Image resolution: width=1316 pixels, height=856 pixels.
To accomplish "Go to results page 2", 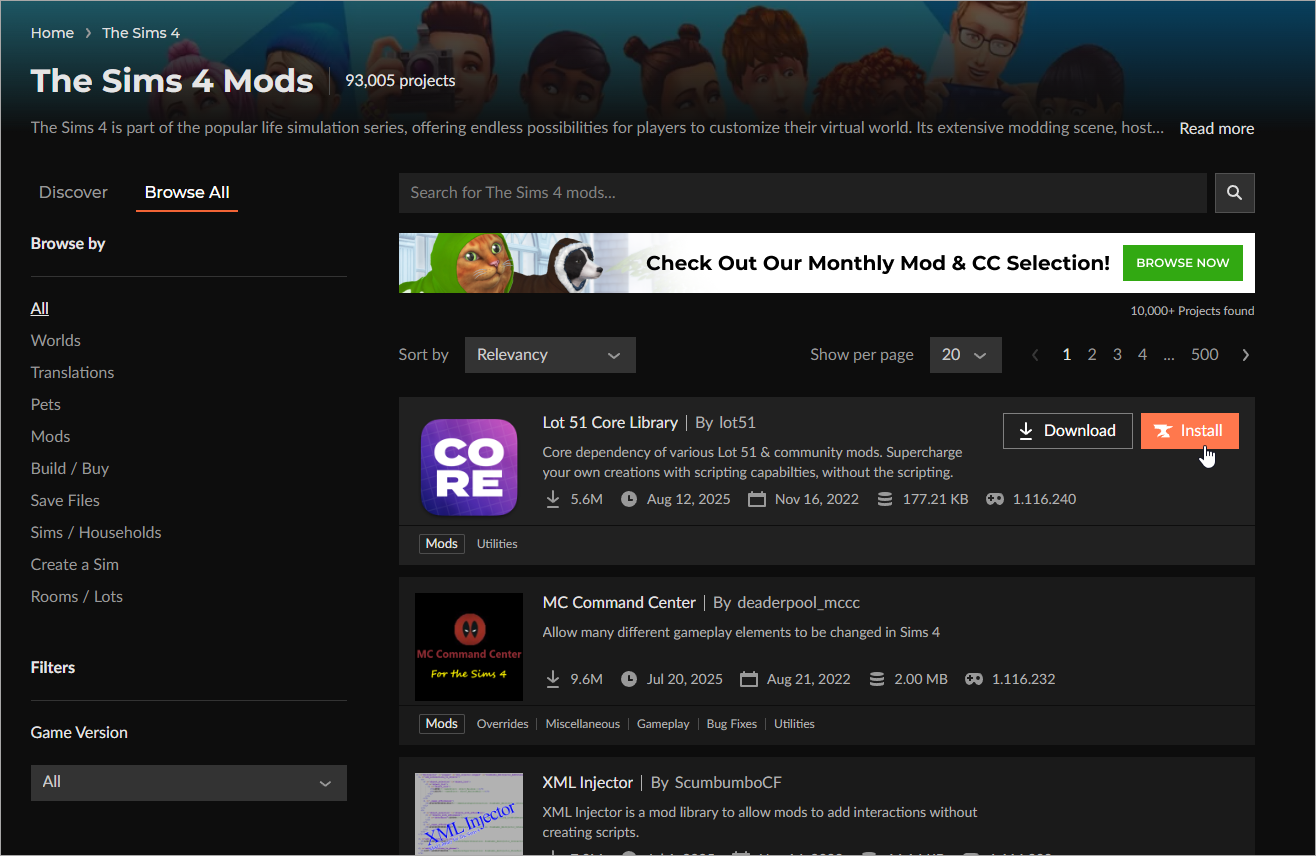I will coord(1092,355).
